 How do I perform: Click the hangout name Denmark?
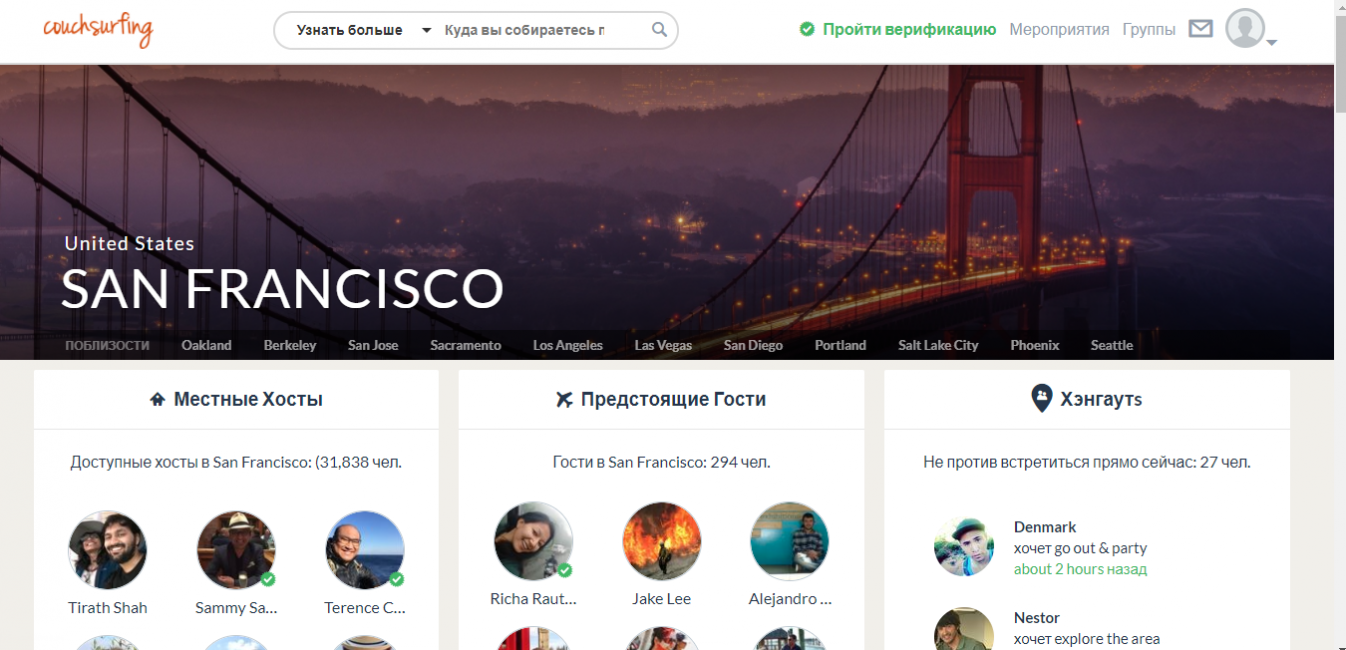[x=1045, y=527]
